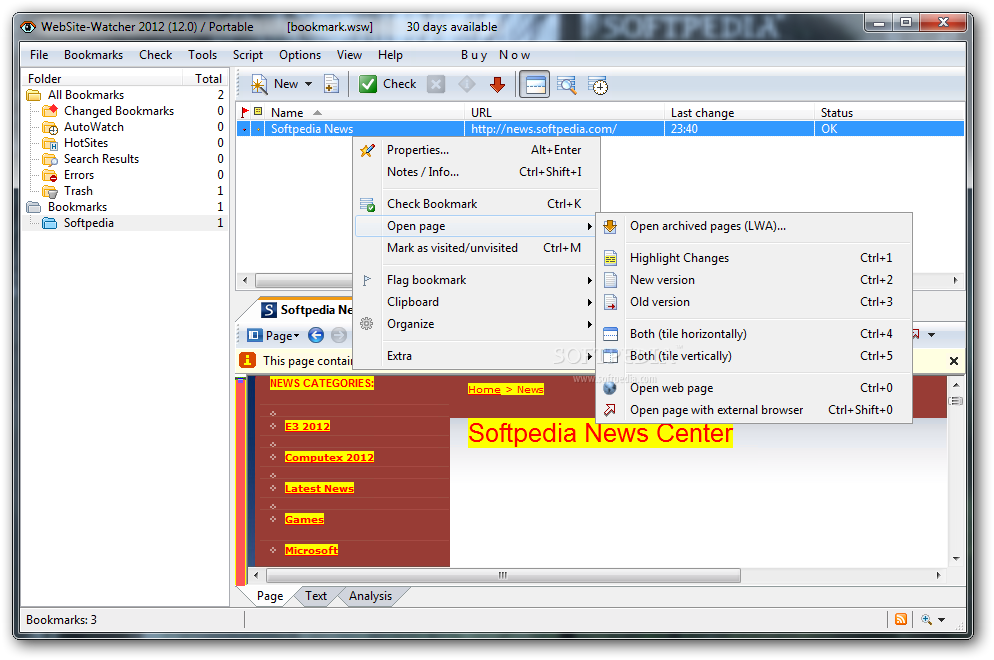Choose Open web page entry
The height and width of the screenshot is (660, 994).
click(754, 388)
